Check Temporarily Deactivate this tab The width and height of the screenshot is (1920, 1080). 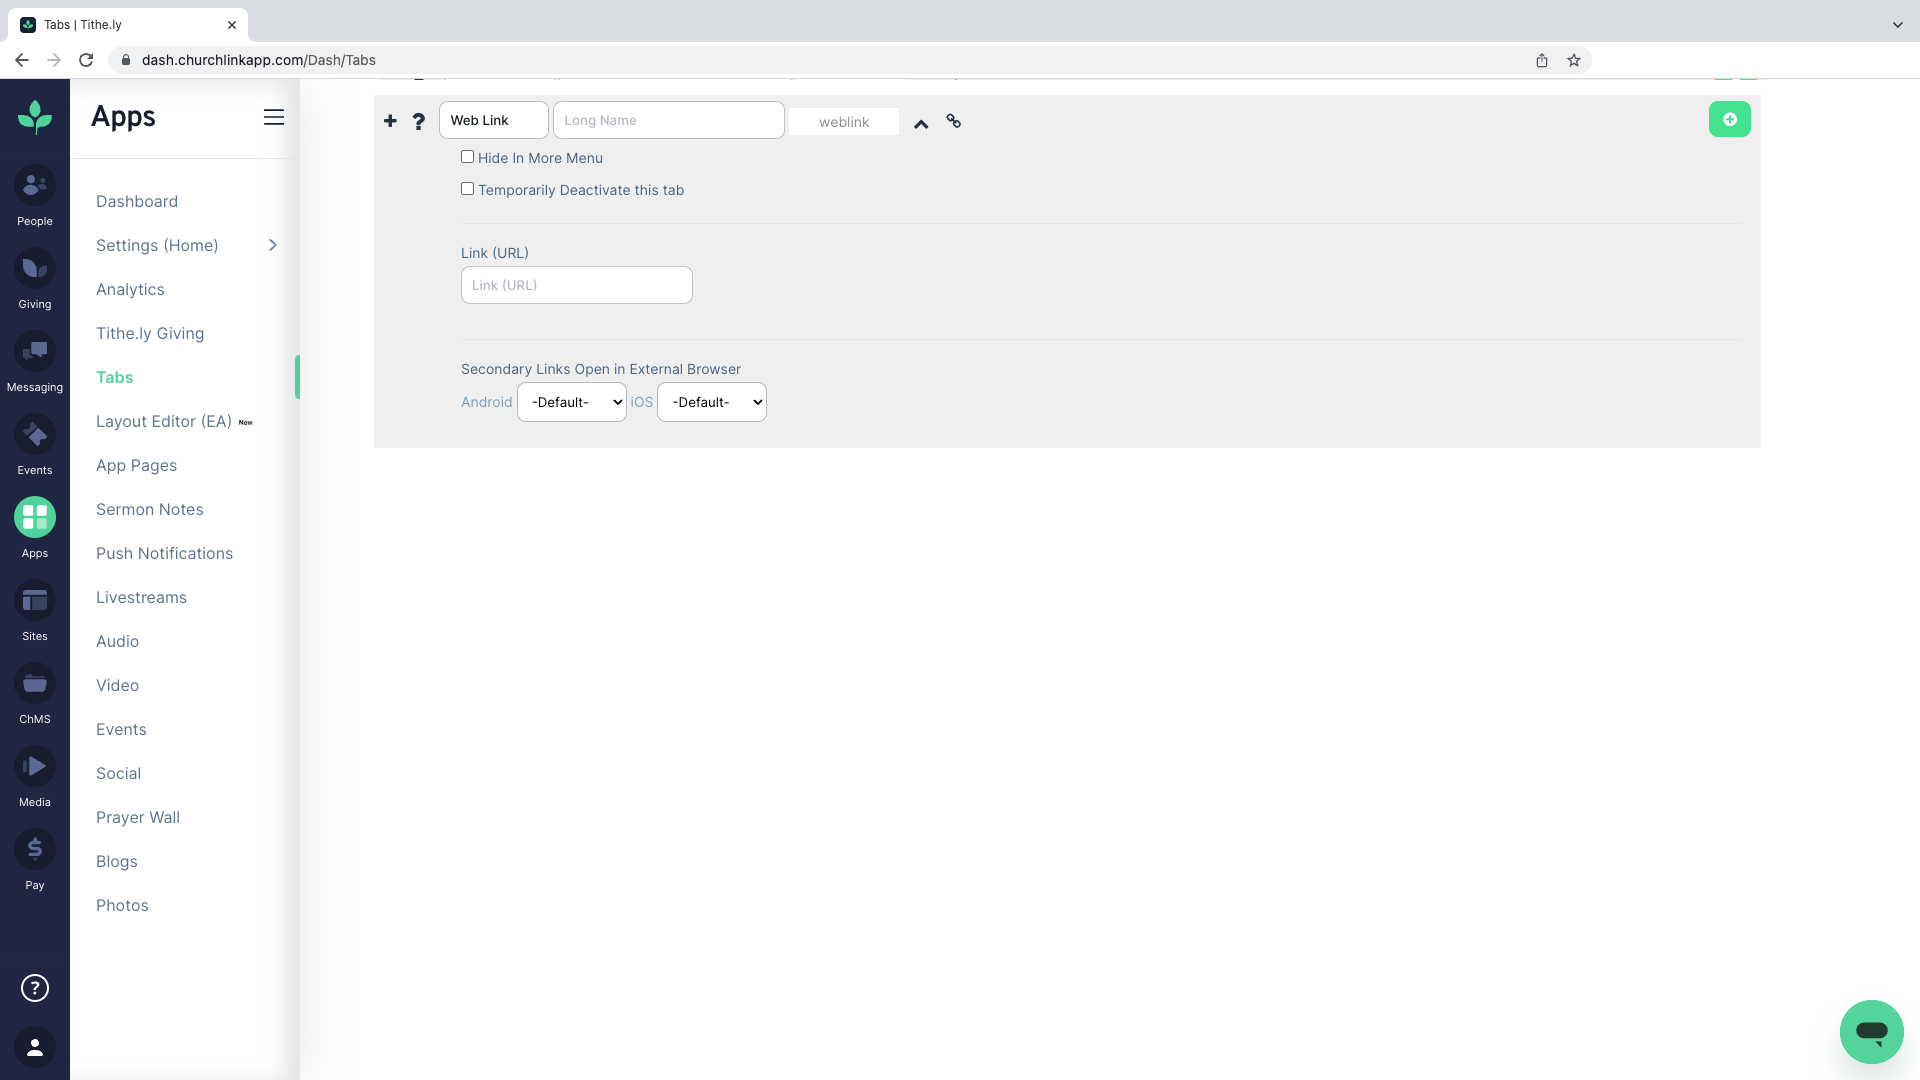(x=467, y=188)
